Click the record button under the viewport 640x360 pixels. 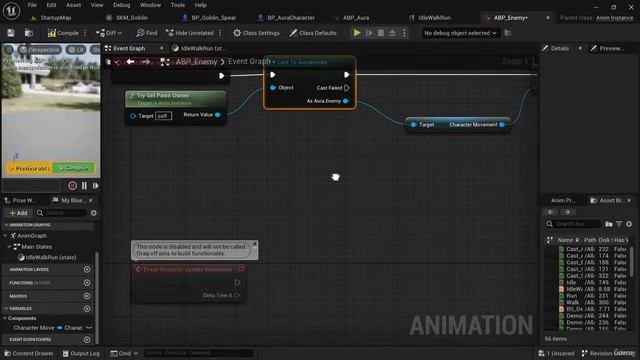coord(73,186)
